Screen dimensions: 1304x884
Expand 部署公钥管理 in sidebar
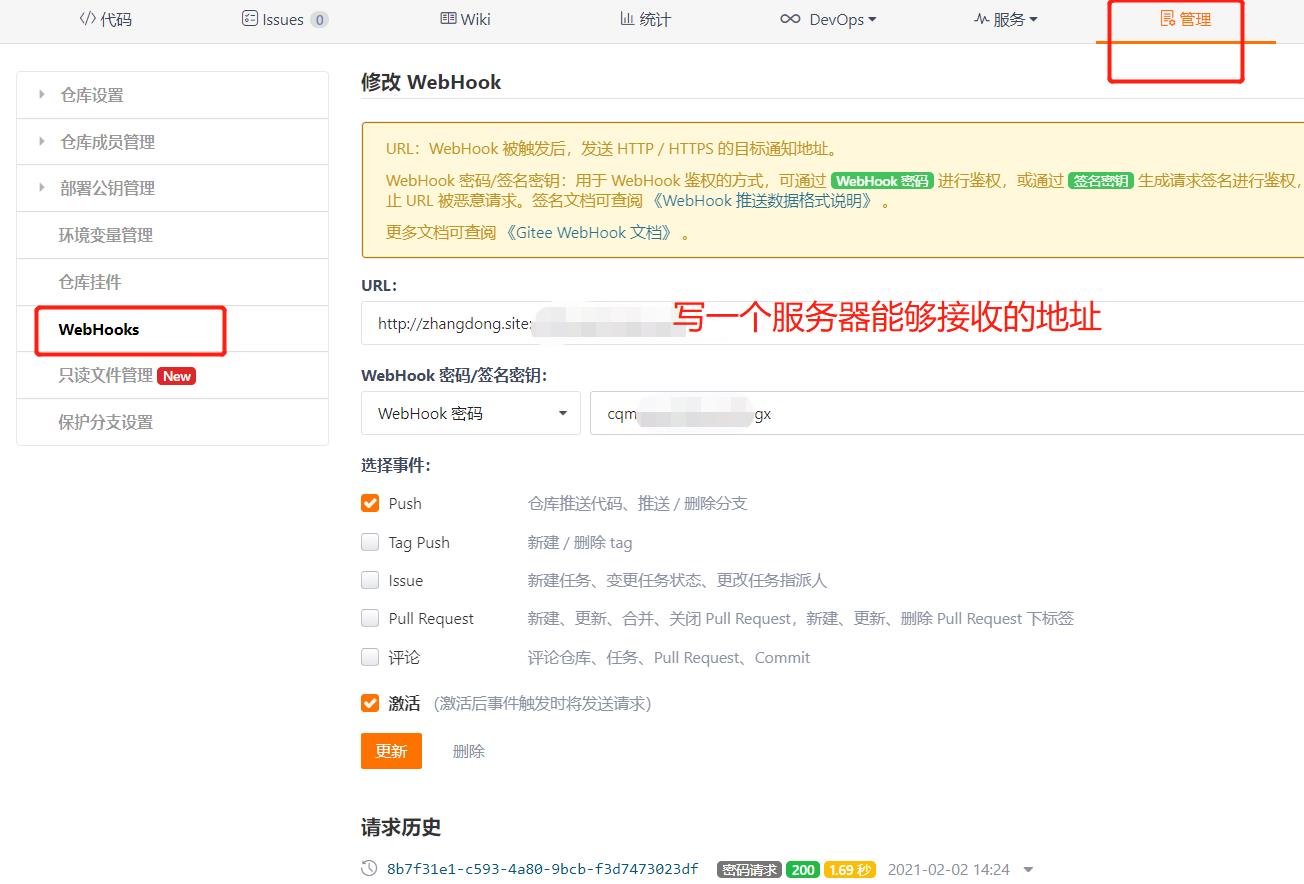click(x=173, y=188)
